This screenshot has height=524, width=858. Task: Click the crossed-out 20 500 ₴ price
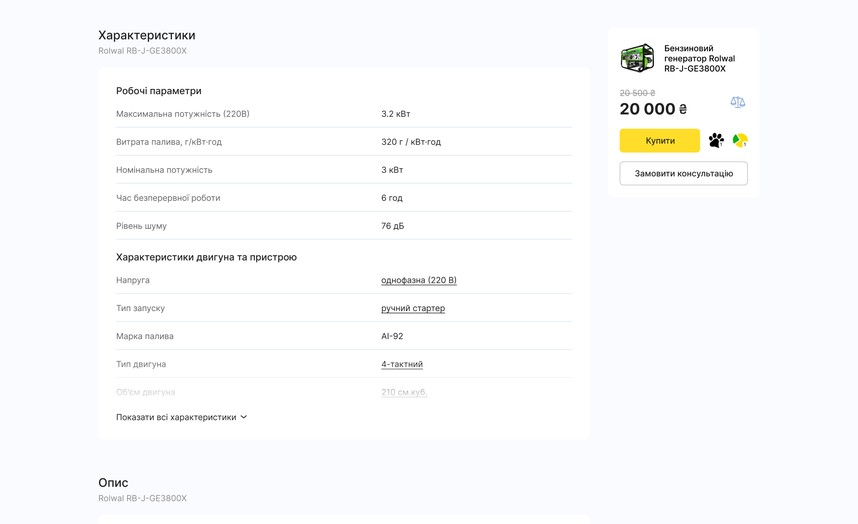point(637,93)
